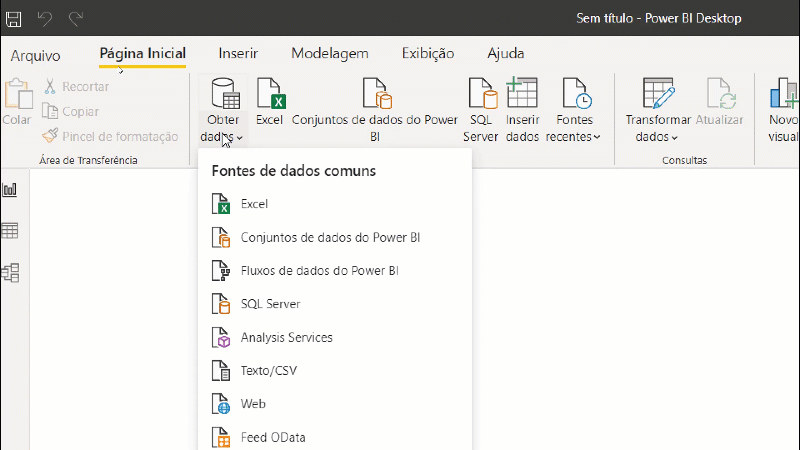The width and height of the screenshot is (800, 450).
Task: Click the save icon in title bar
Action: coord(14,19)
